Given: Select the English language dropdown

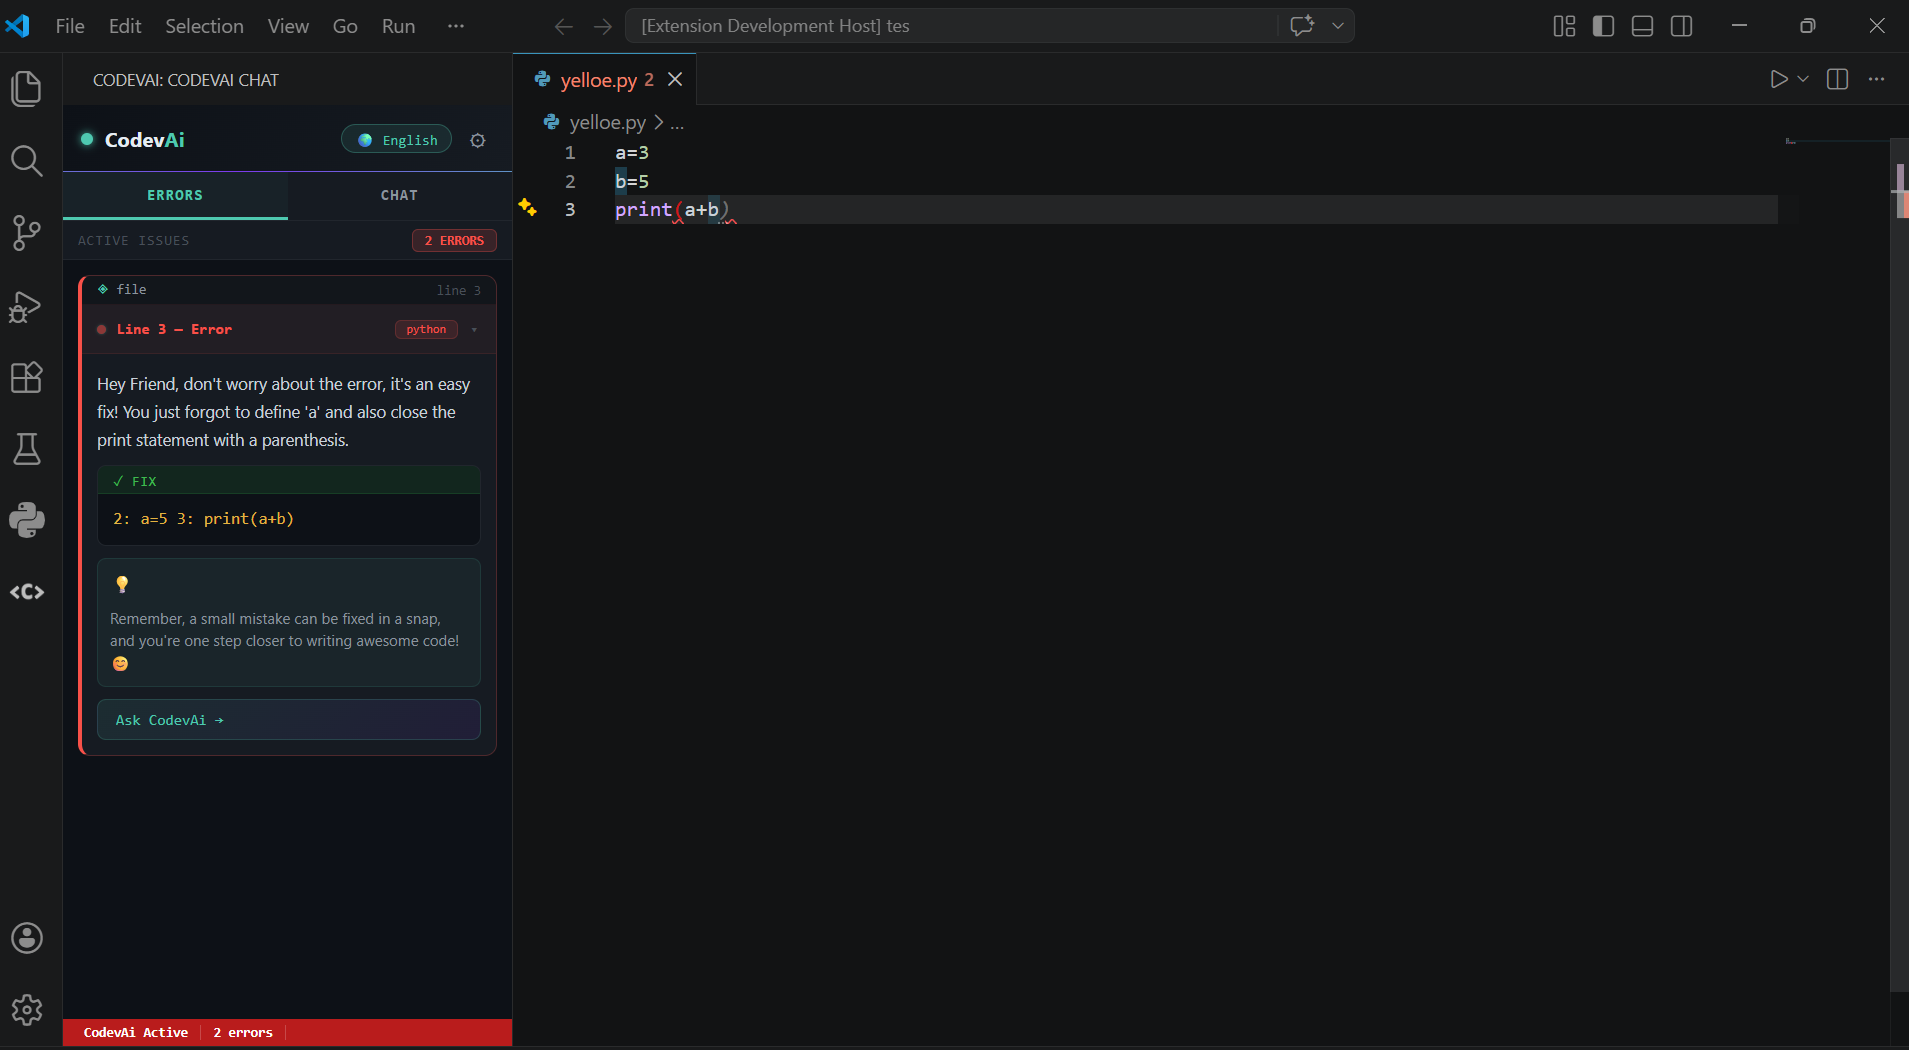Looking at the screenshot, I should pyautogui.click(x=397, y=140).
